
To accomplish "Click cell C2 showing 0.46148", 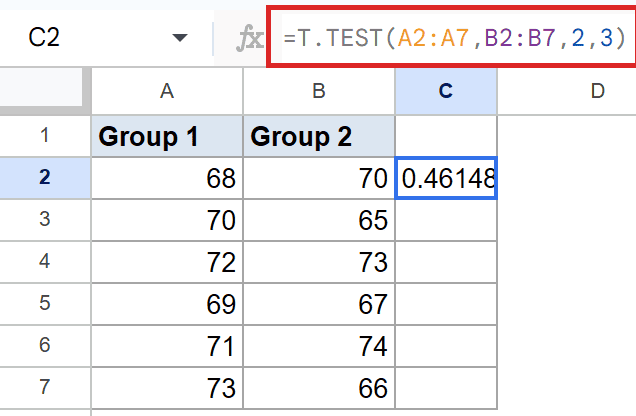I will point(446,178).
